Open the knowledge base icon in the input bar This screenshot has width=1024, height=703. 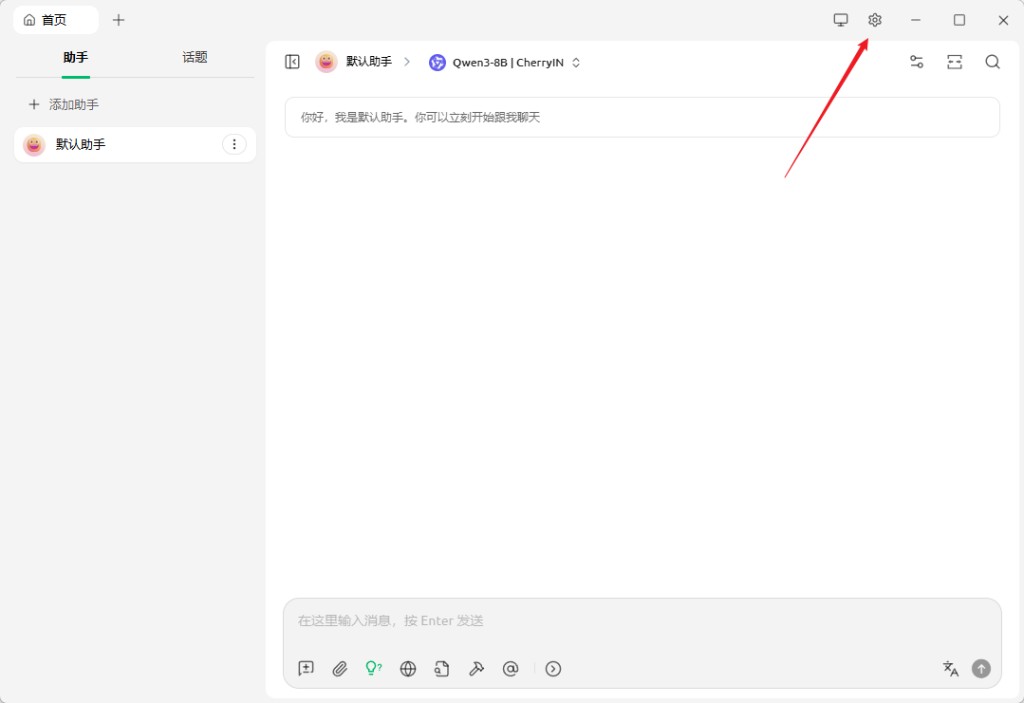[x=442, y=668]
